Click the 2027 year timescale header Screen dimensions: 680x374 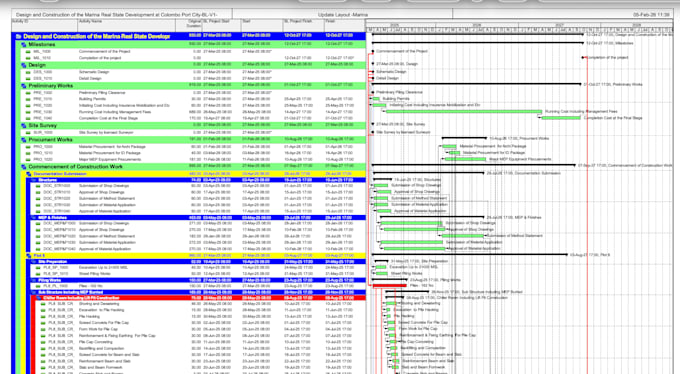(559, 25)
